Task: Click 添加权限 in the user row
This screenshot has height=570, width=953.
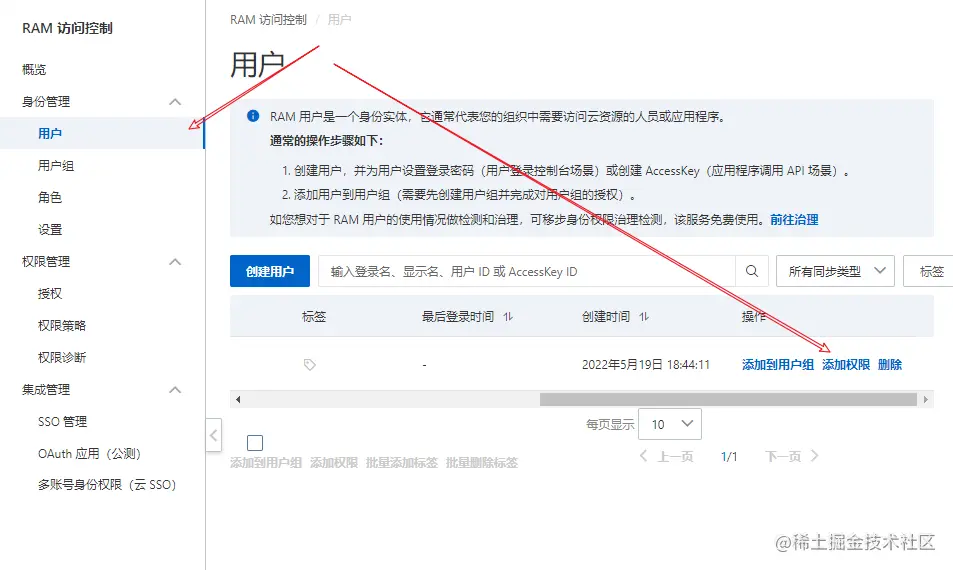Action: 846,365
